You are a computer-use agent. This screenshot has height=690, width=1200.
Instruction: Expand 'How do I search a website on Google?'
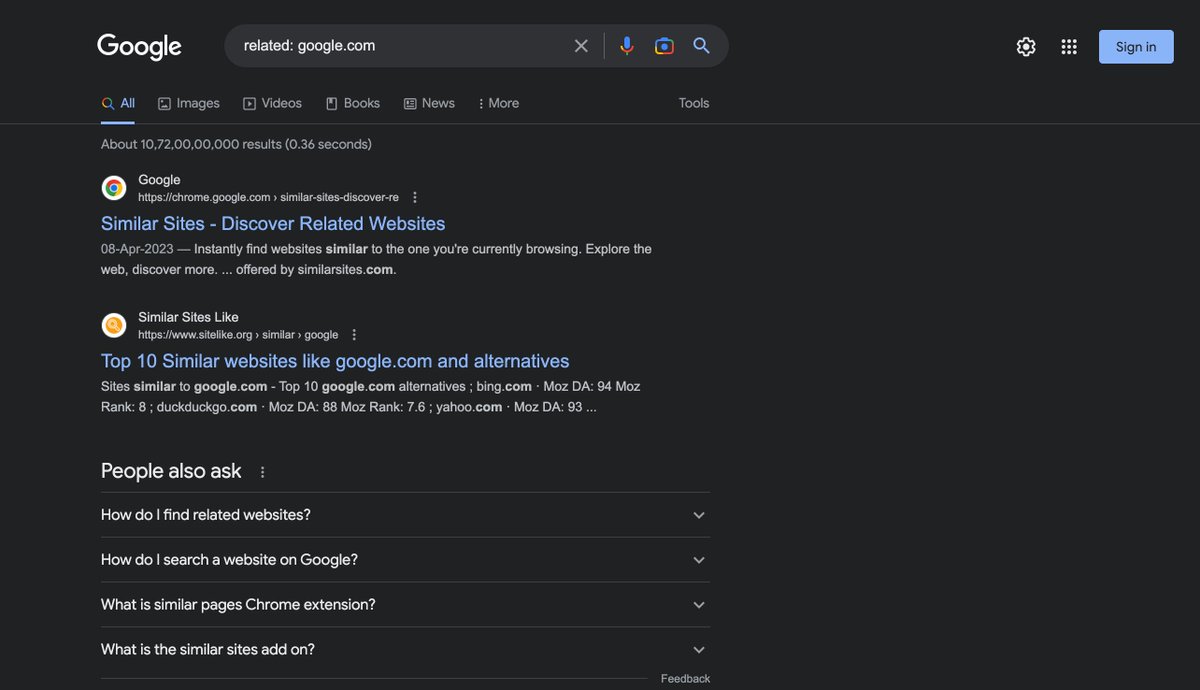click(x=405, y=560)
